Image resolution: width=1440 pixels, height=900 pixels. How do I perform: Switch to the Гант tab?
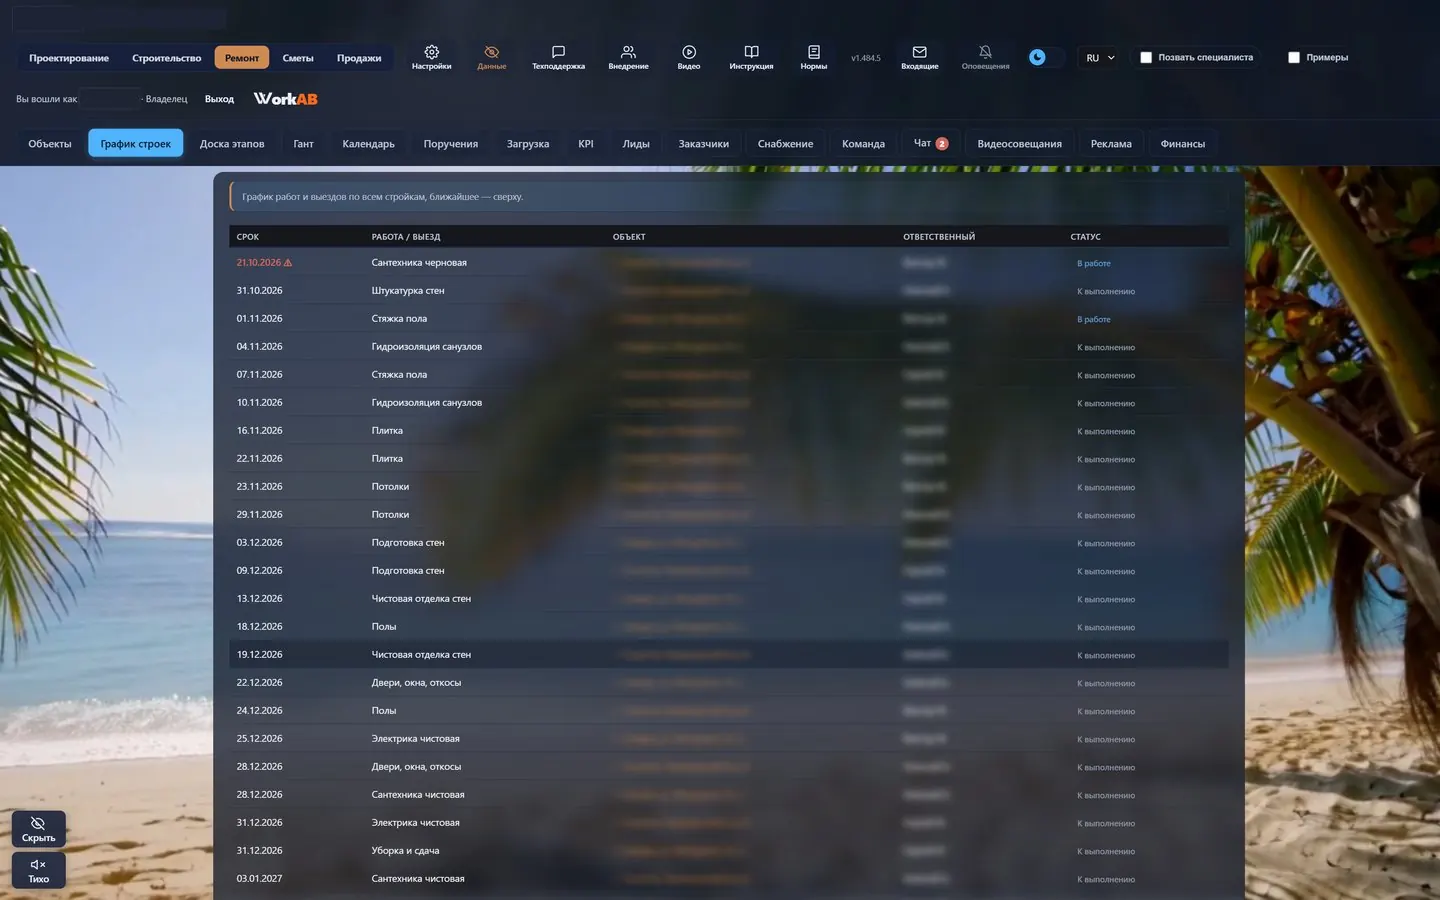pos(304,144)
